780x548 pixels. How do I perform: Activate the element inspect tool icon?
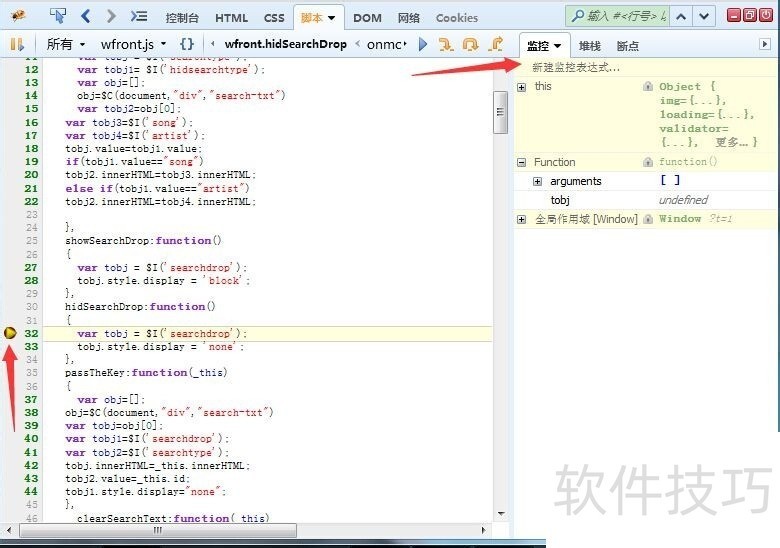click(58, 16)
